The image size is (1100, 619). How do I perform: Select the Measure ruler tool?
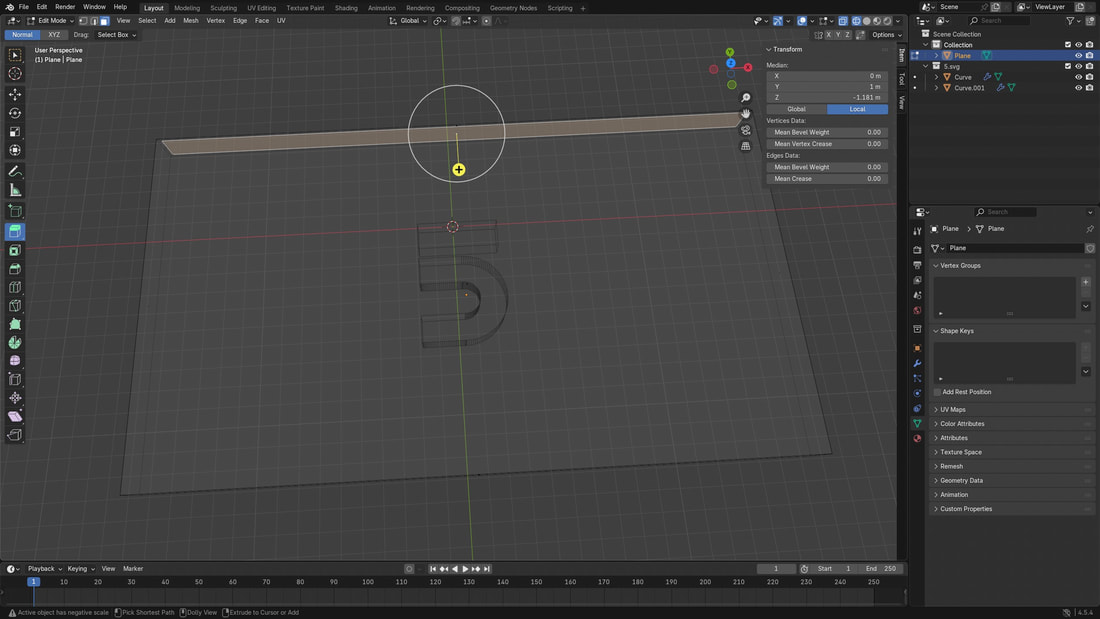(x=15, y=190)
